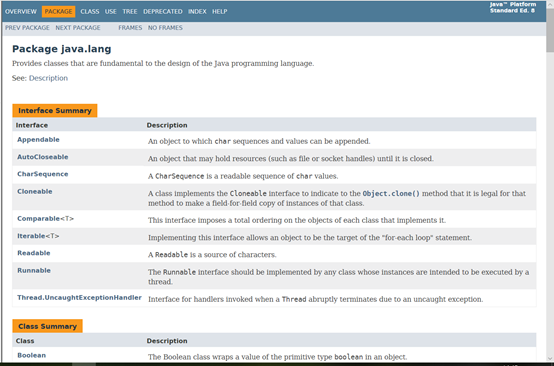
Task: Click Description header in Interface Summary table
Action: [167, 125]
